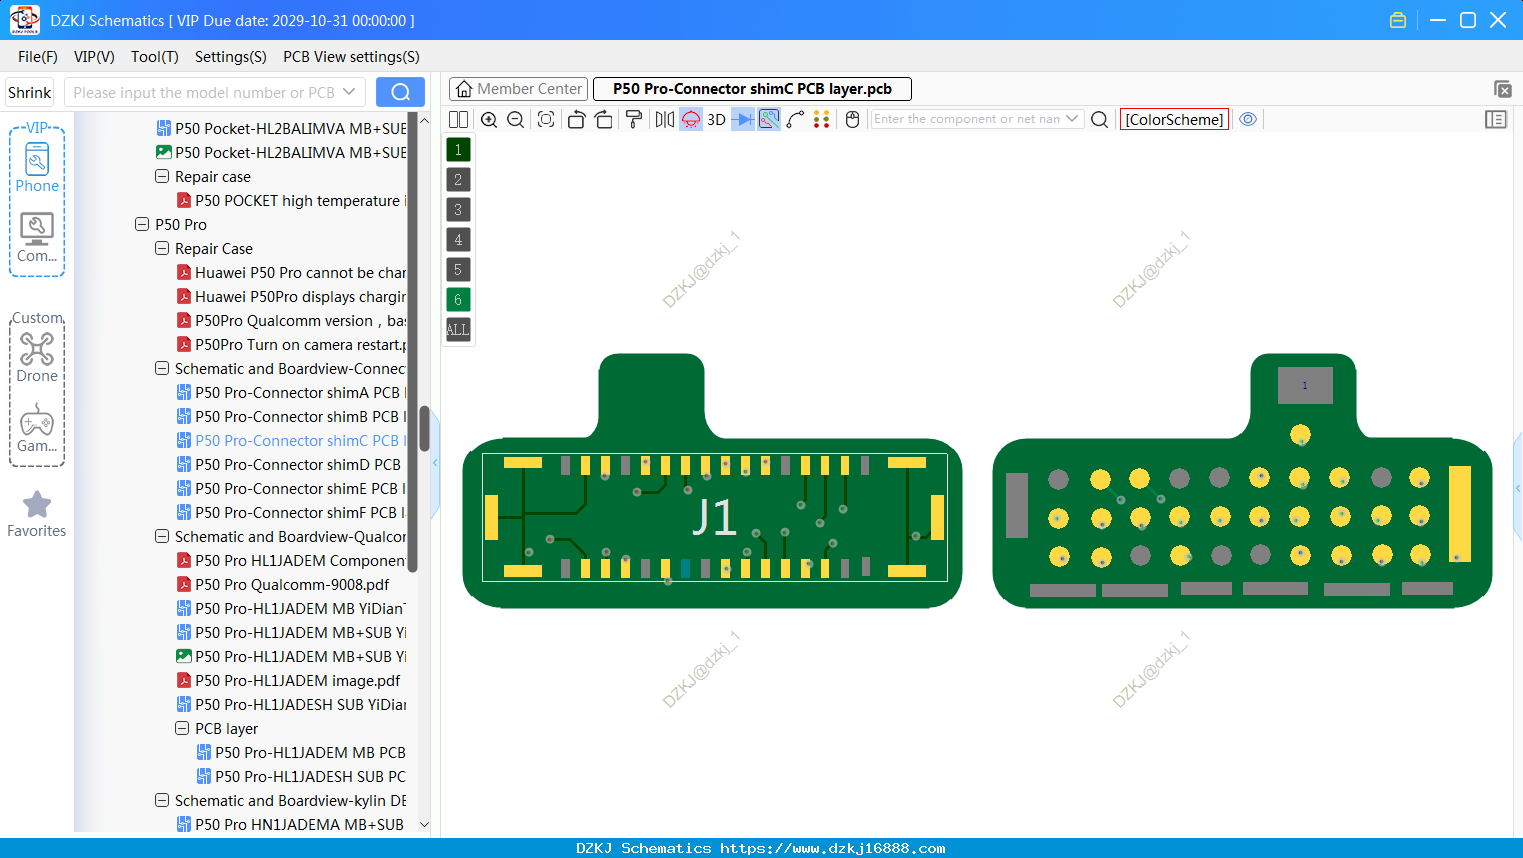Switch to the Member Center tab
The width and height of the screenshot is (1523, 858).
[x=518, y=89]
